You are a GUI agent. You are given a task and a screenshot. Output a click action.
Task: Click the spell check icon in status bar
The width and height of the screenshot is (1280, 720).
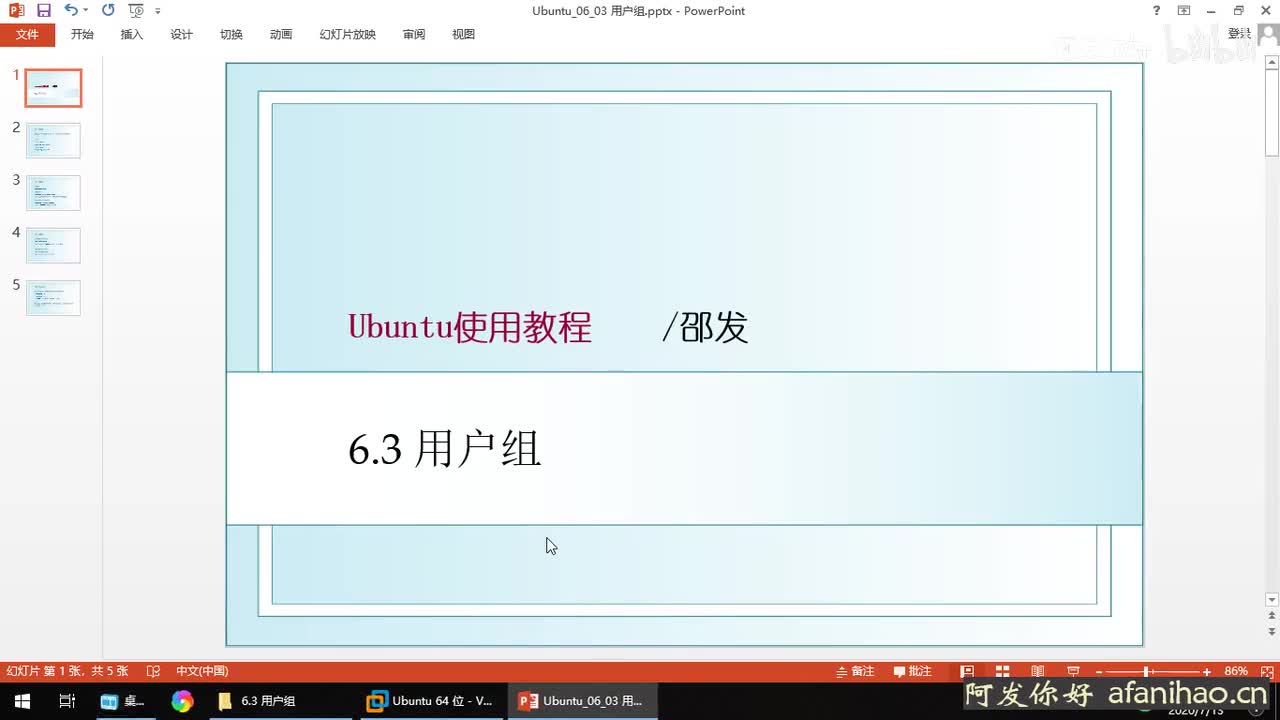click(153, 671)
